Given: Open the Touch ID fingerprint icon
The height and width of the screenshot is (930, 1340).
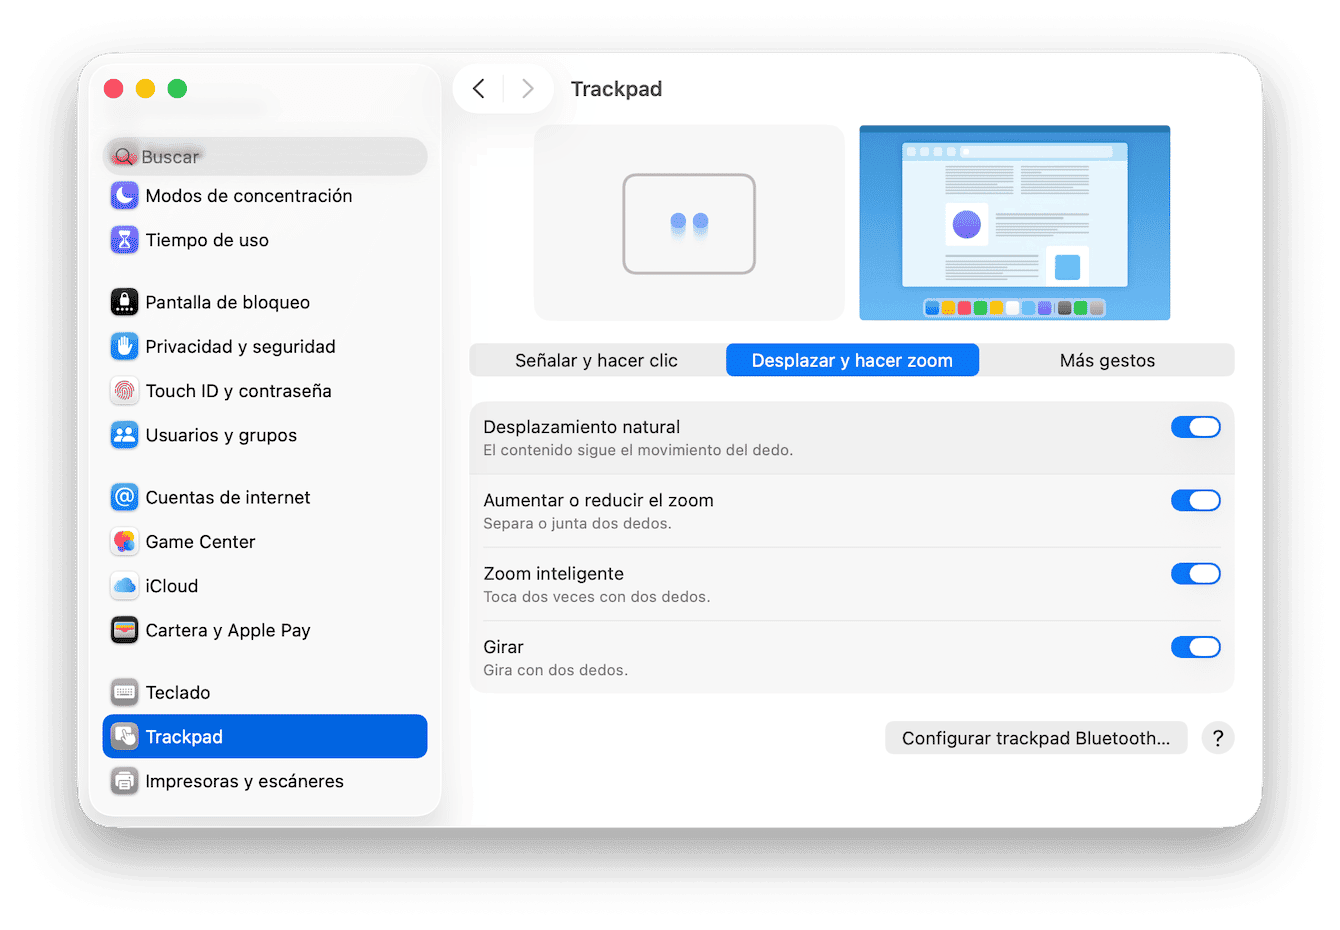Looking at the screenshot, I should pyautogui.click(x=124, y=391).
